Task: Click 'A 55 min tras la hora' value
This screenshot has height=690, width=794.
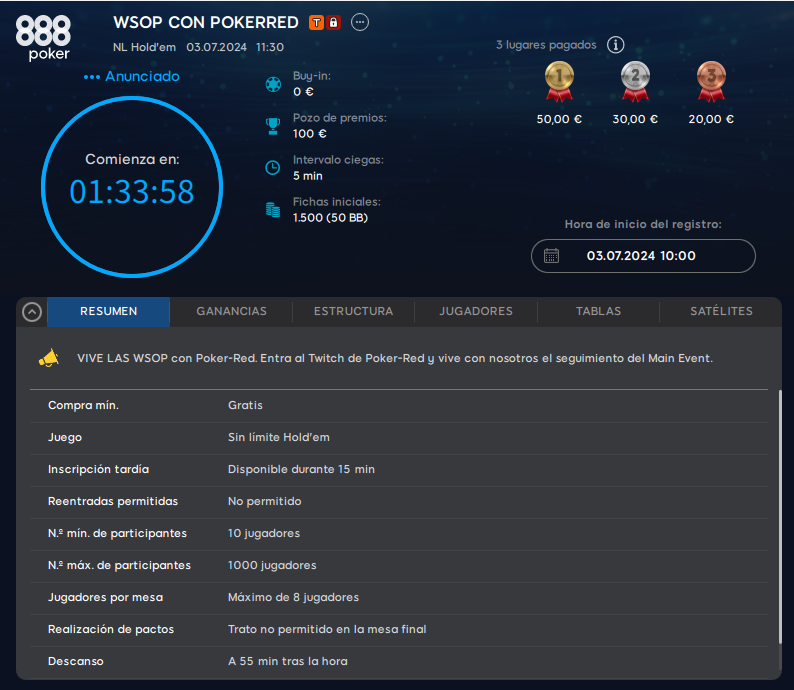Action: click(288, 661)
